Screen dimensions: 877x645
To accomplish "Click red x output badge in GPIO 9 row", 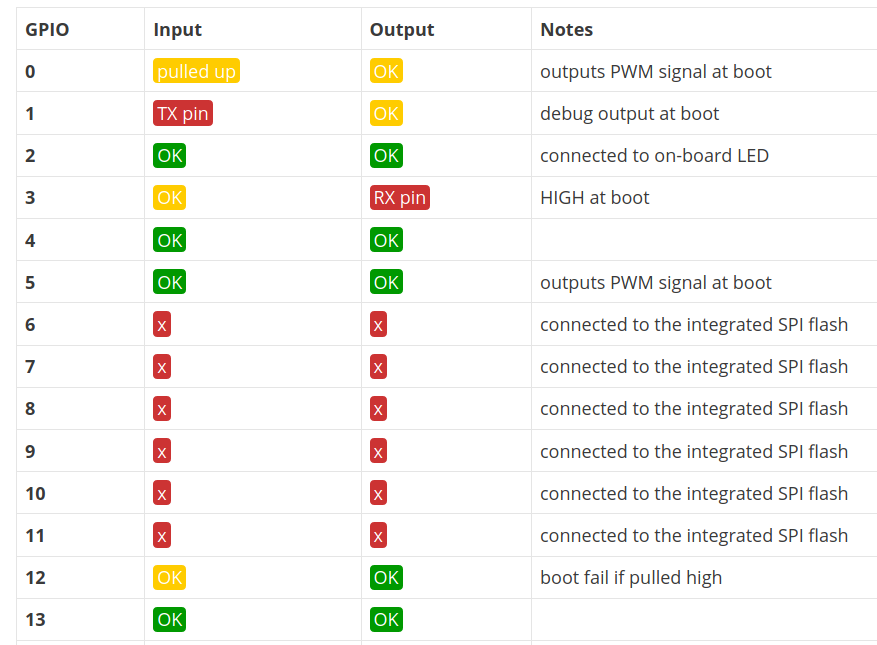I will pos(378,452).
